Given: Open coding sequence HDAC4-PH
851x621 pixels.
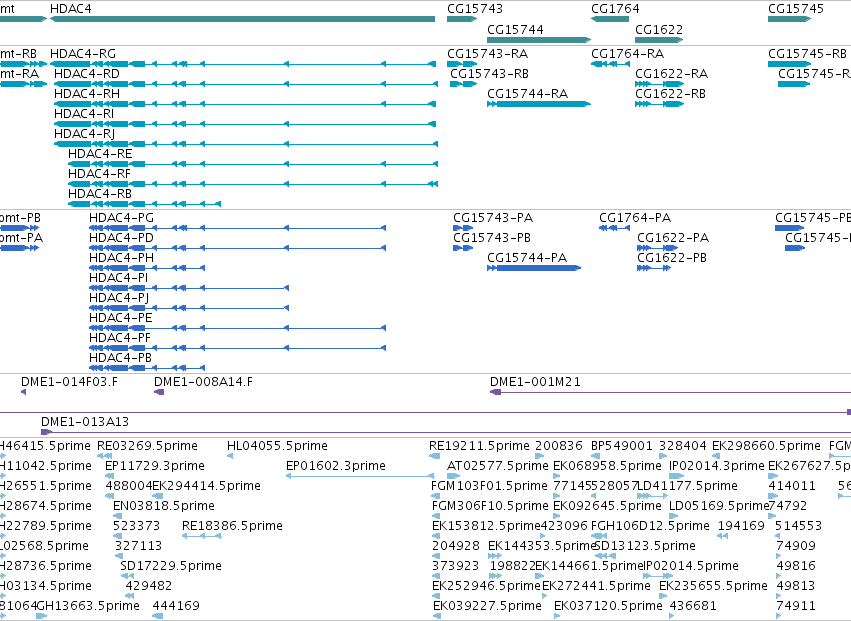Looking at the screenshot, I should [x=147, y=268].
